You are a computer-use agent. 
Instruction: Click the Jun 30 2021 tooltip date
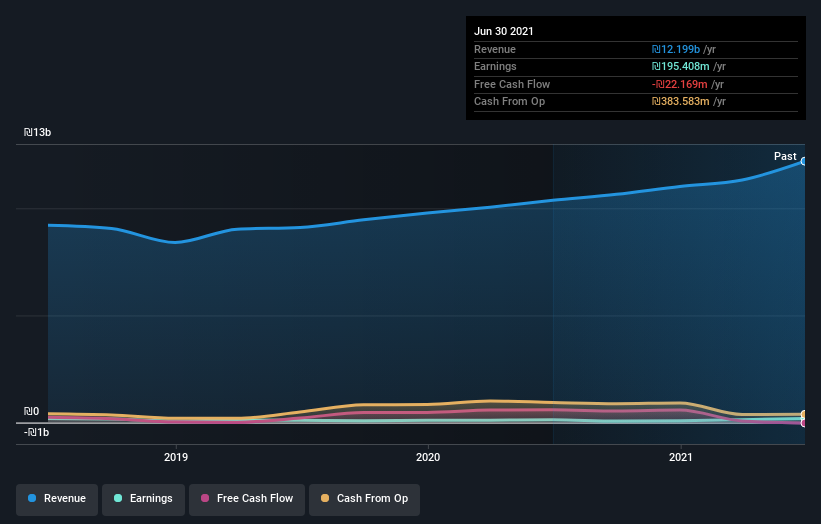(x=504, y=31)
